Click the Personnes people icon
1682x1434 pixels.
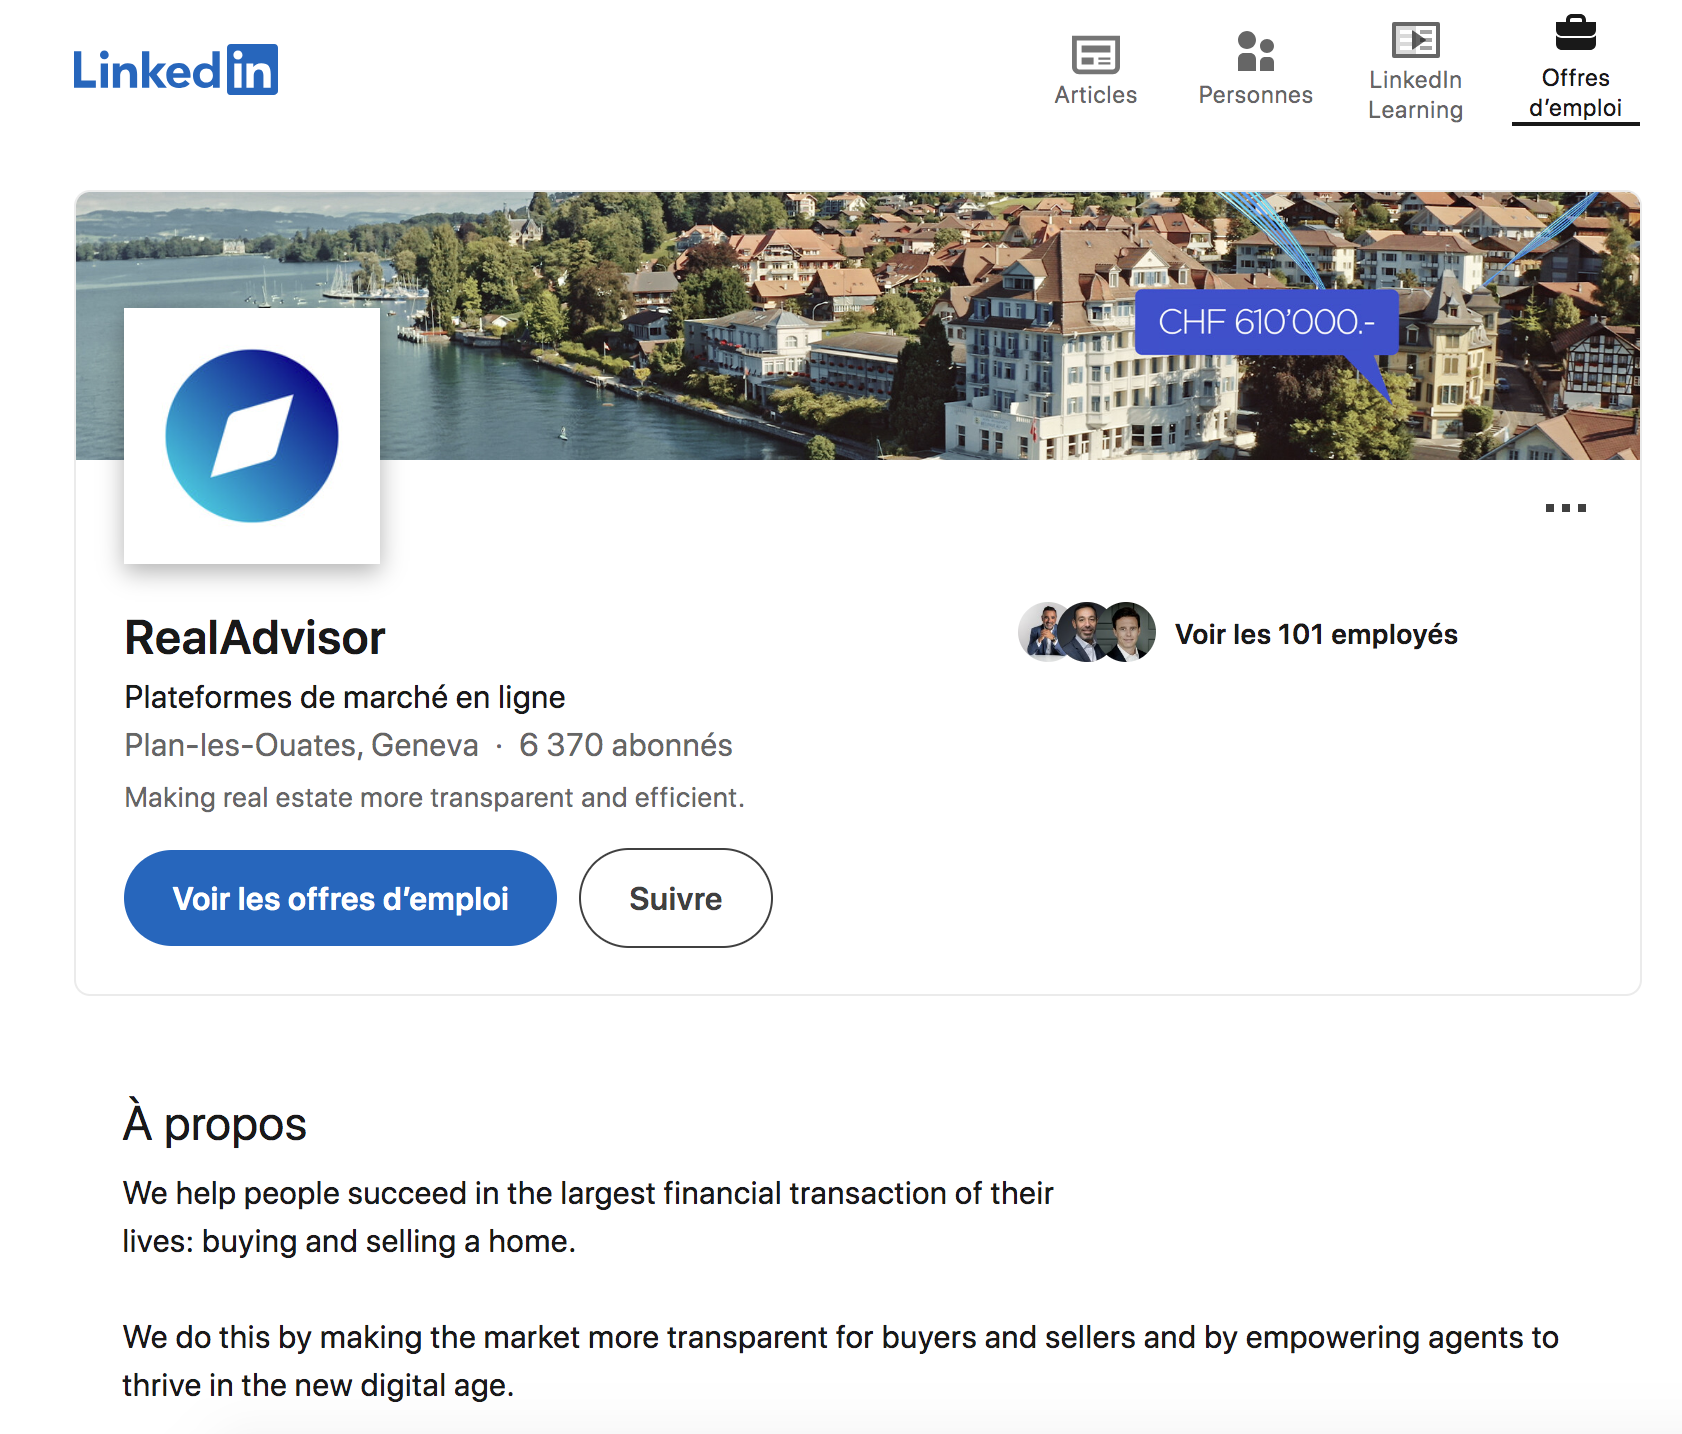pyautogui.click(x=1255, y=52)
